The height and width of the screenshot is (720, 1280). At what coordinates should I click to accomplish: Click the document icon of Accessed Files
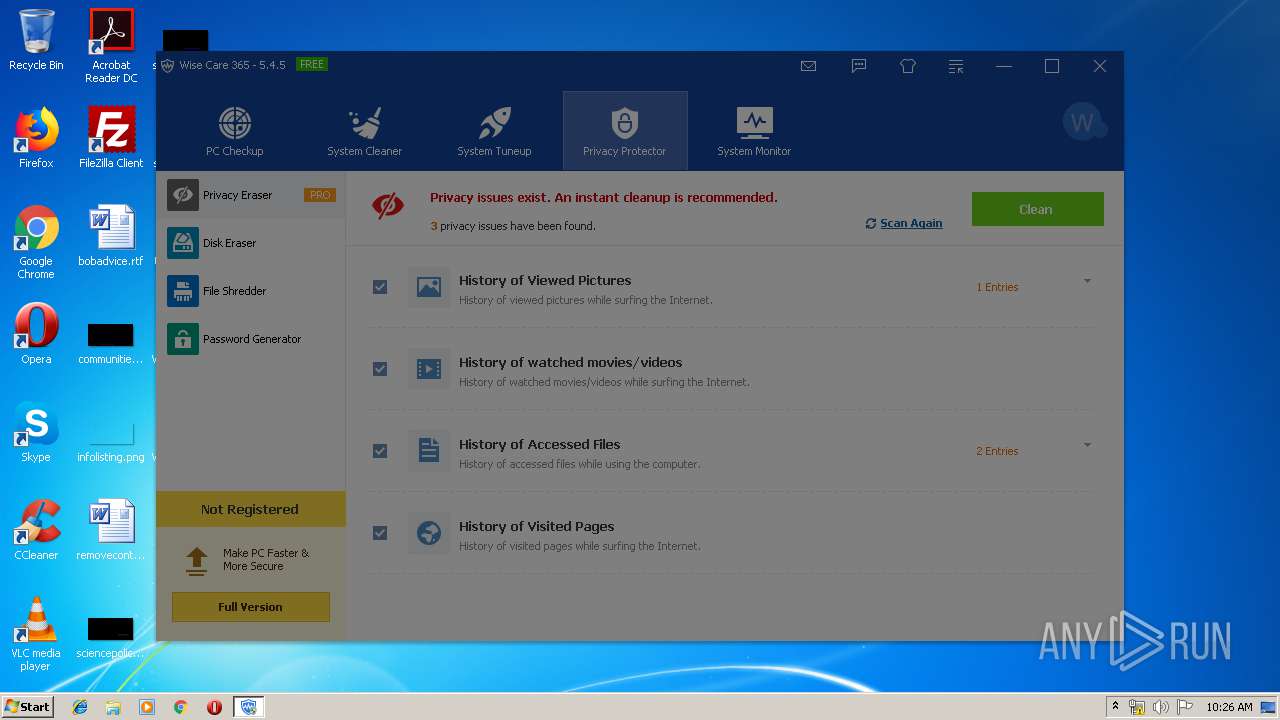[429, 451]
